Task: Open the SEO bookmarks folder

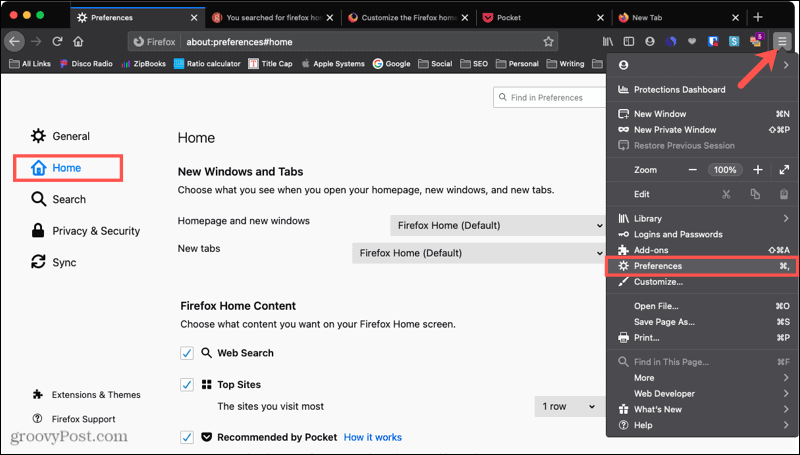Action: (474, 64)
